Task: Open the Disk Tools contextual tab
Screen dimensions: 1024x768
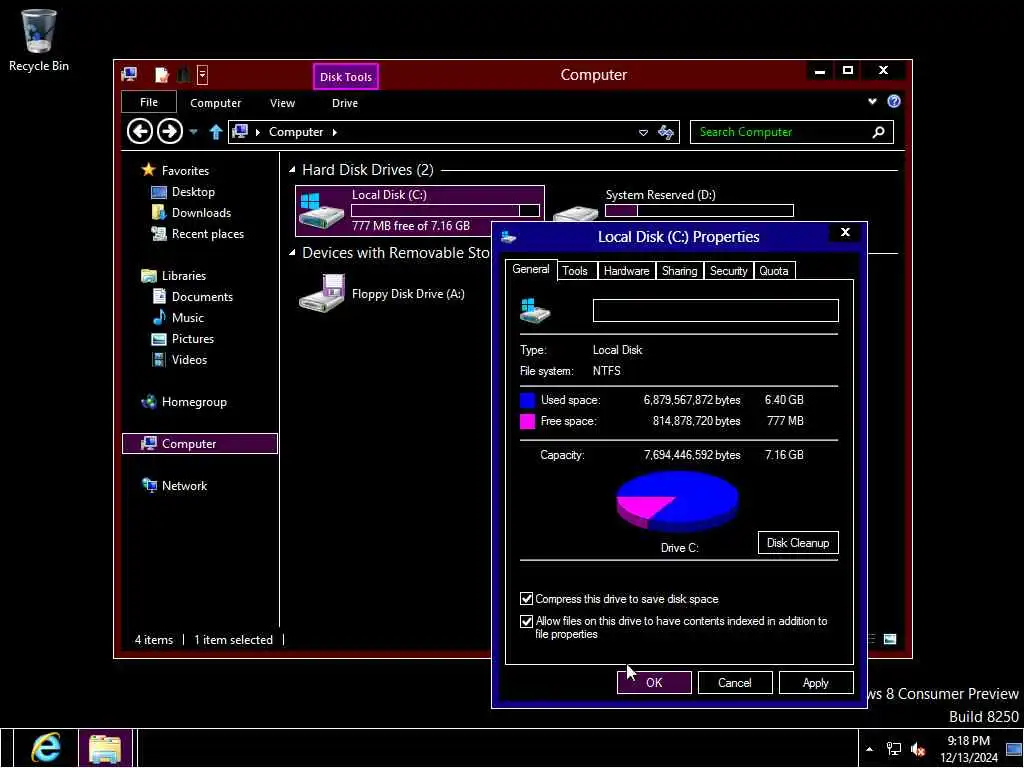Action: point(345,76)
